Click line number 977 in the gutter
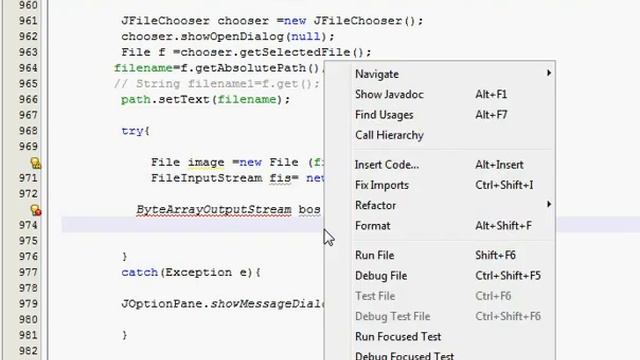The image size is (640, 360). coord(28,272)
